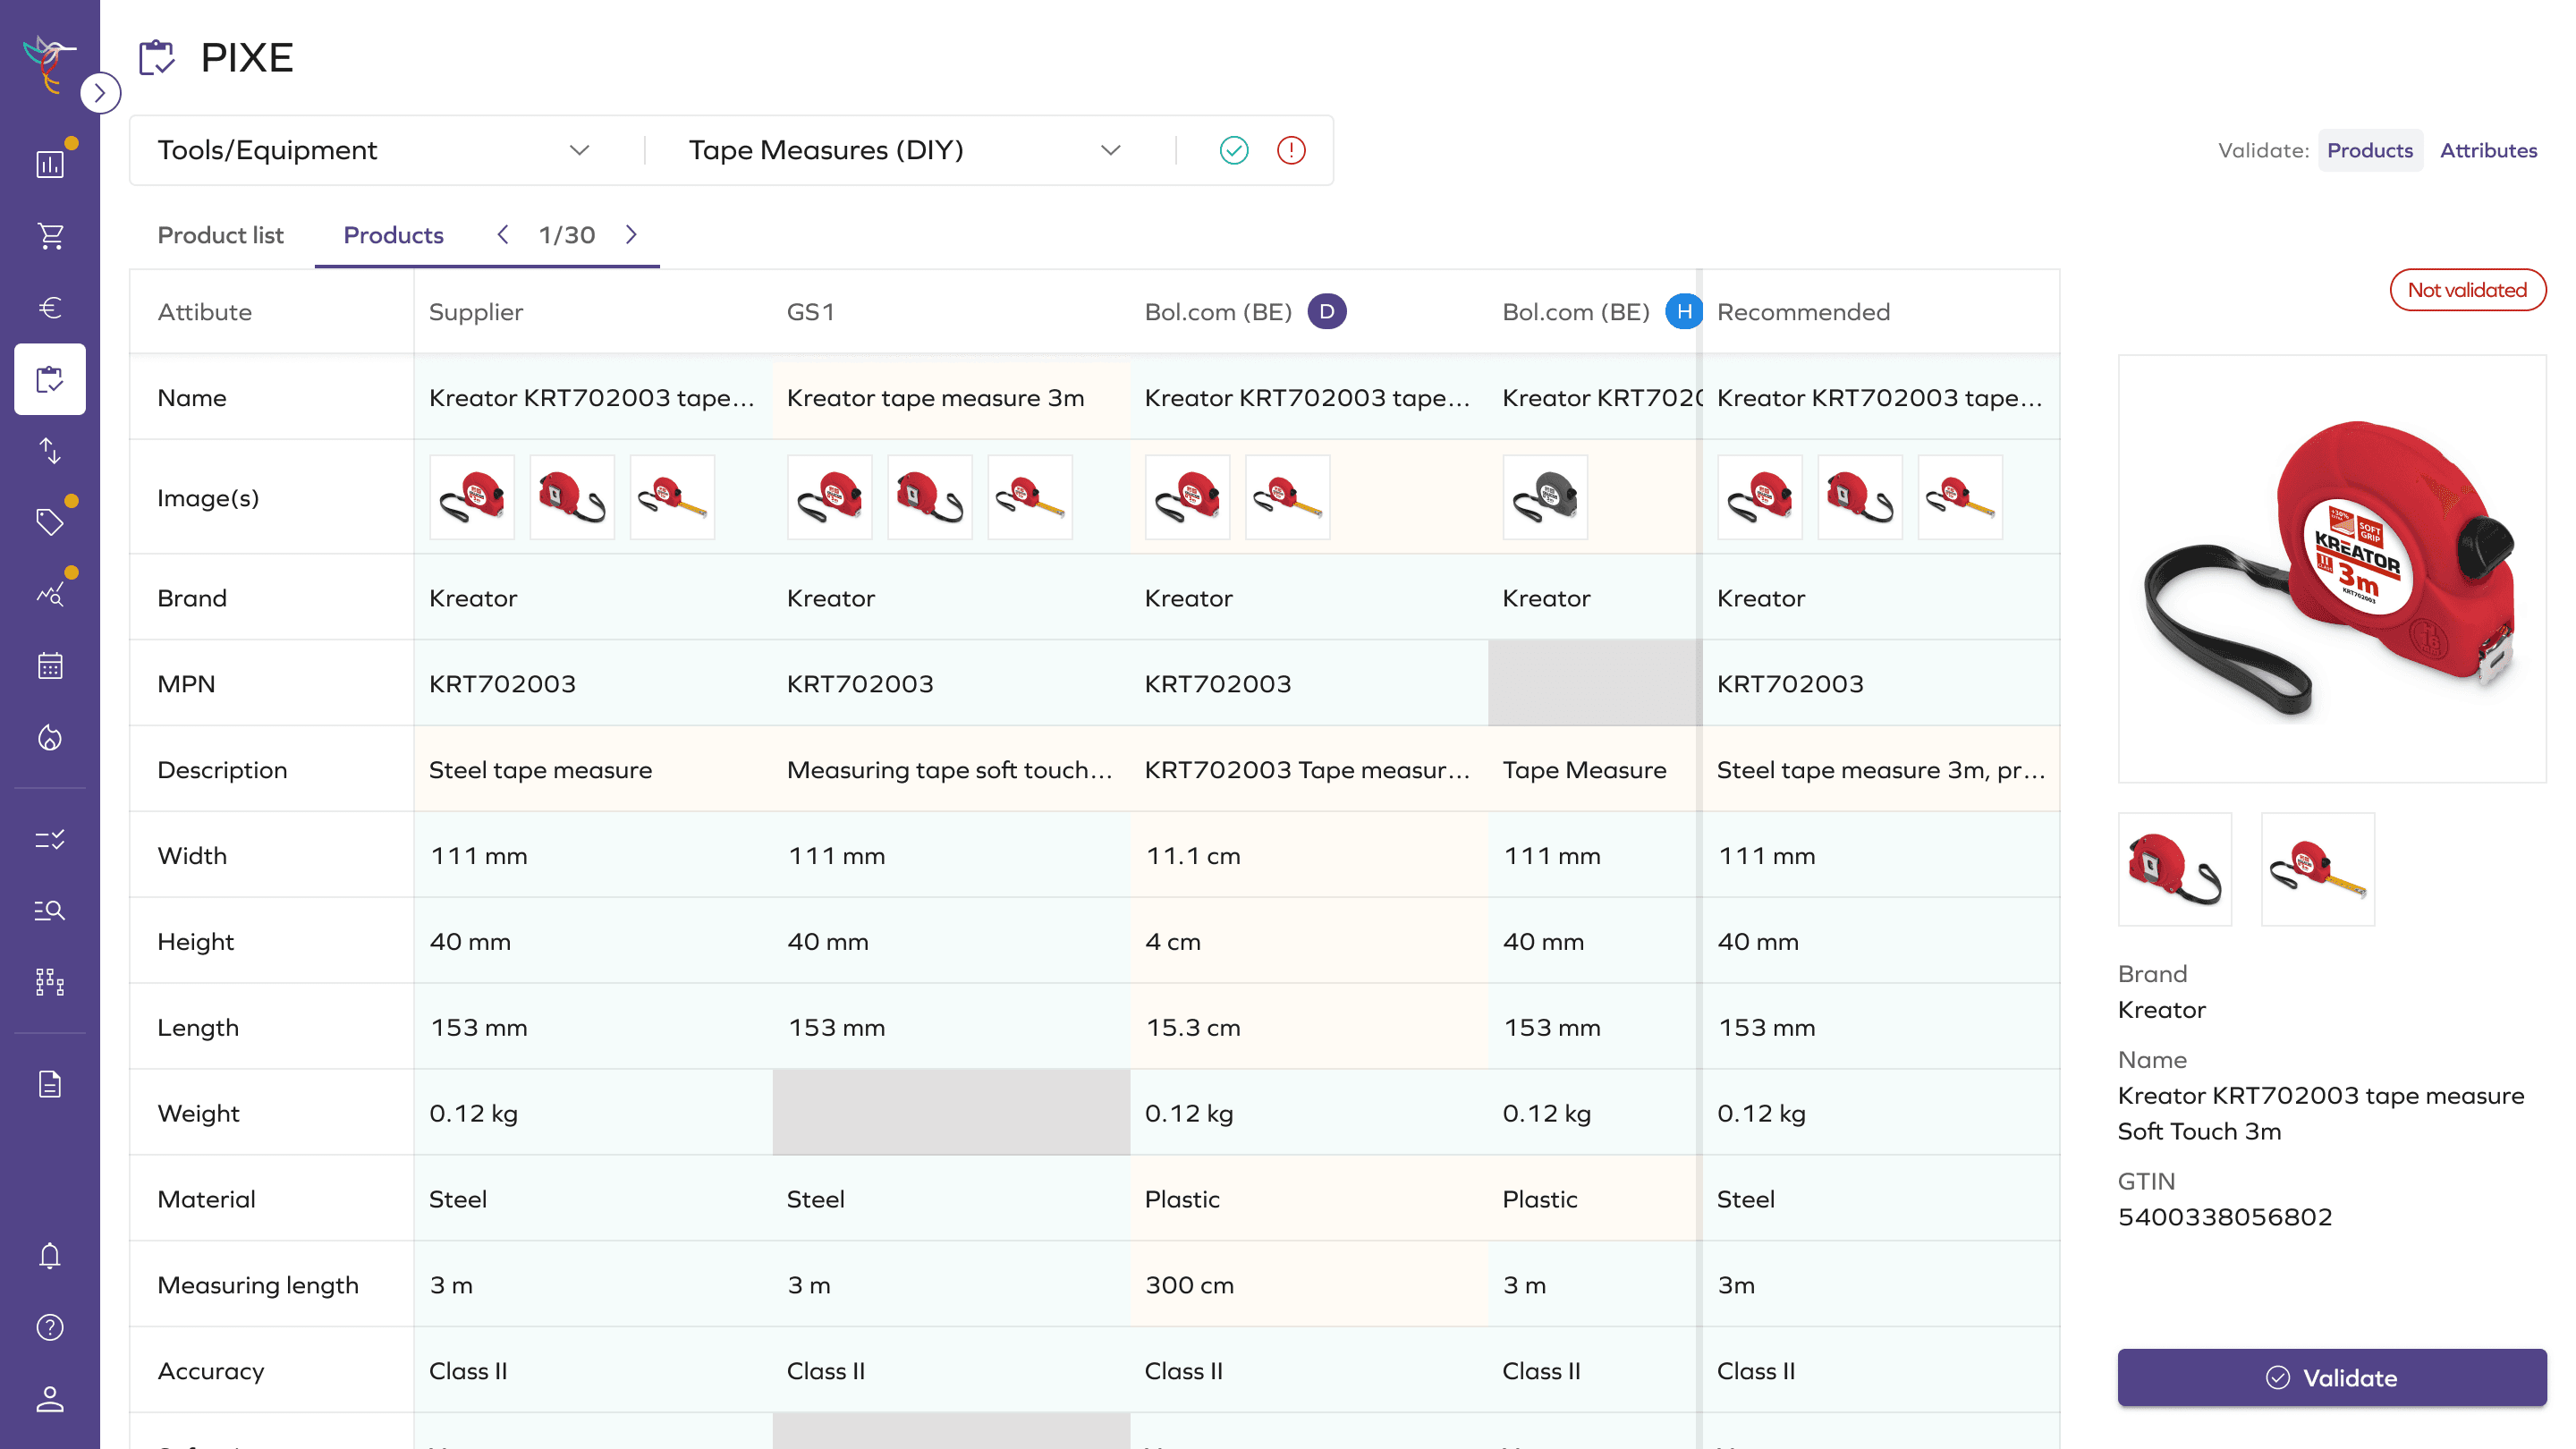Open the help question mark icon
The image size is (2576, 1449).
(x=50, y=1327)
